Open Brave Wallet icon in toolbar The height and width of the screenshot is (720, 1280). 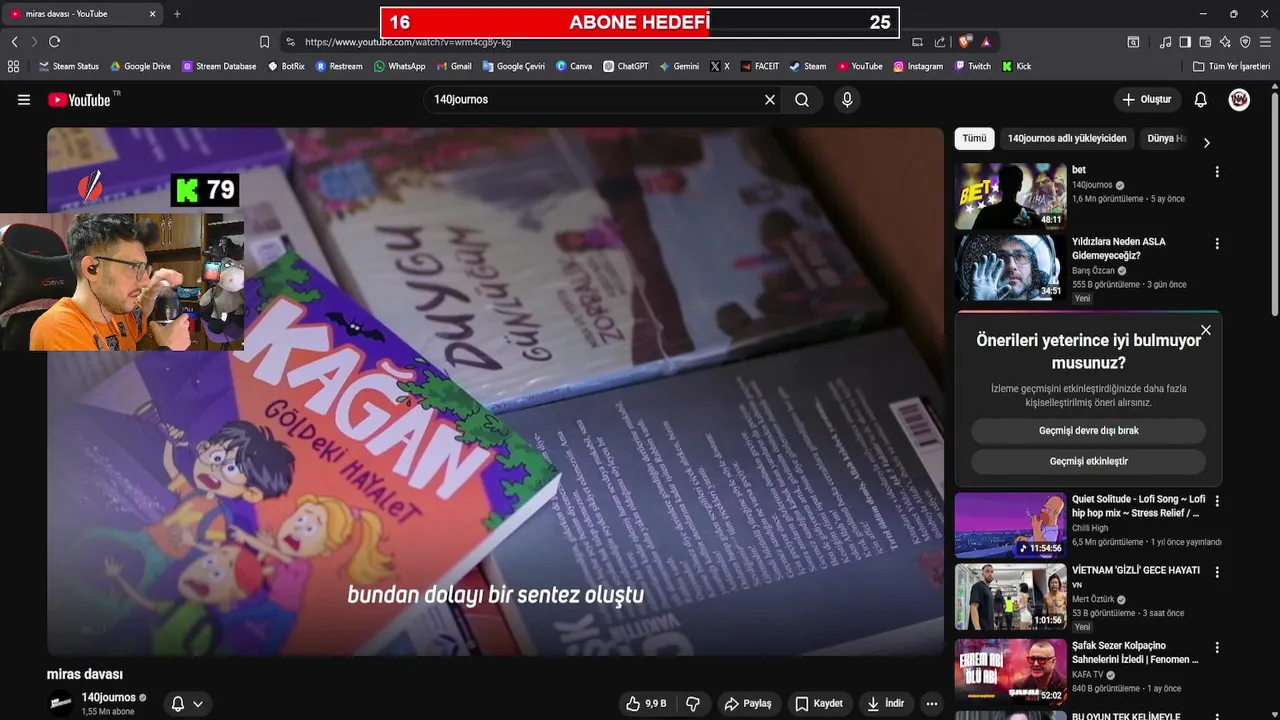(x=1205, y=42)
